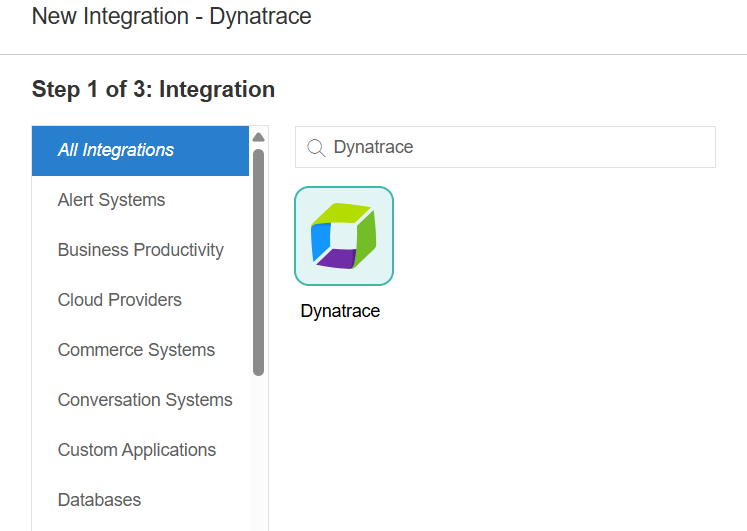Click the sidebar scrollbar thumb
Viewport: 747px width, 531px height.
tap(258, 260)
